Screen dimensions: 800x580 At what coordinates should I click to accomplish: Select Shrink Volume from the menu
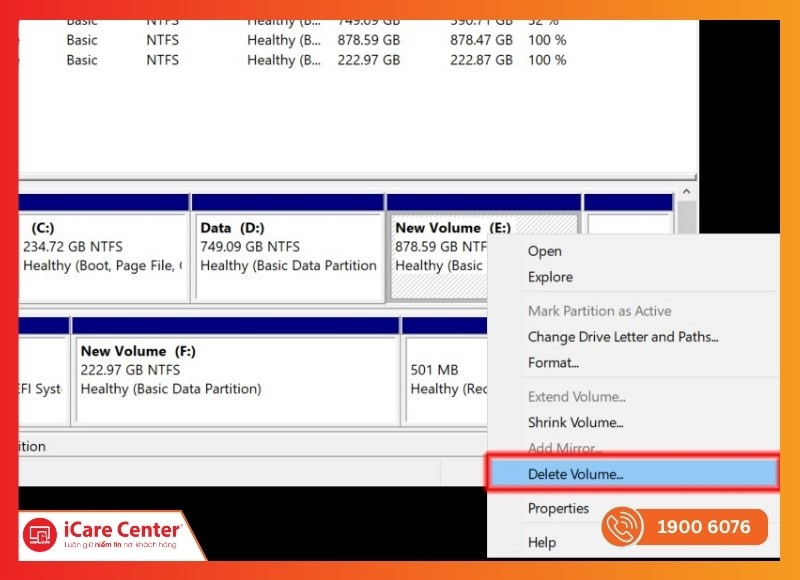(x=575, y=423)
